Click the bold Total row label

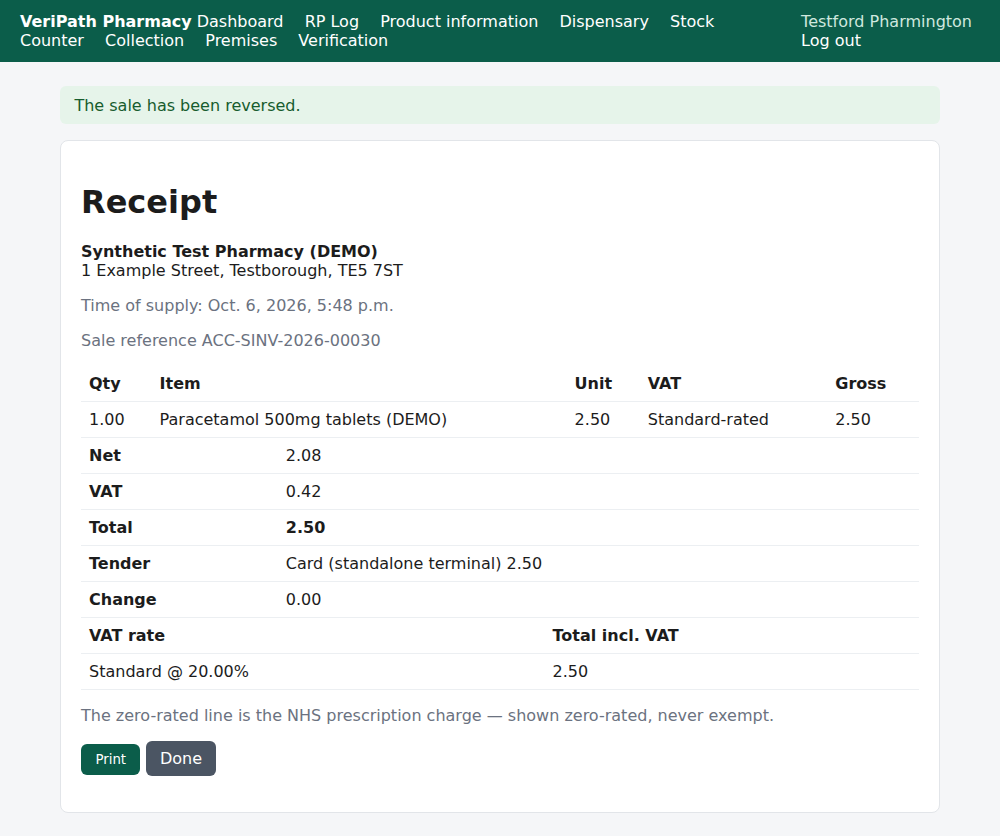pyautogui.click(x=110, y=527)
